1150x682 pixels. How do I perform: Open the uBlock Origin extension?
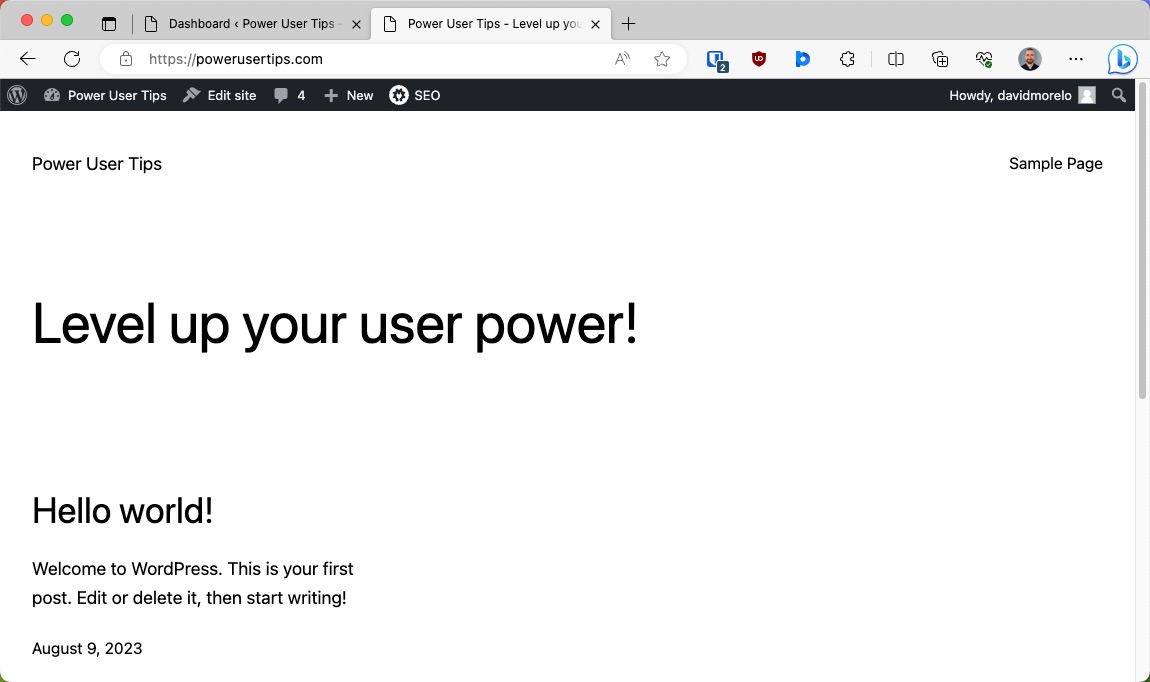(x=759, y=59)
